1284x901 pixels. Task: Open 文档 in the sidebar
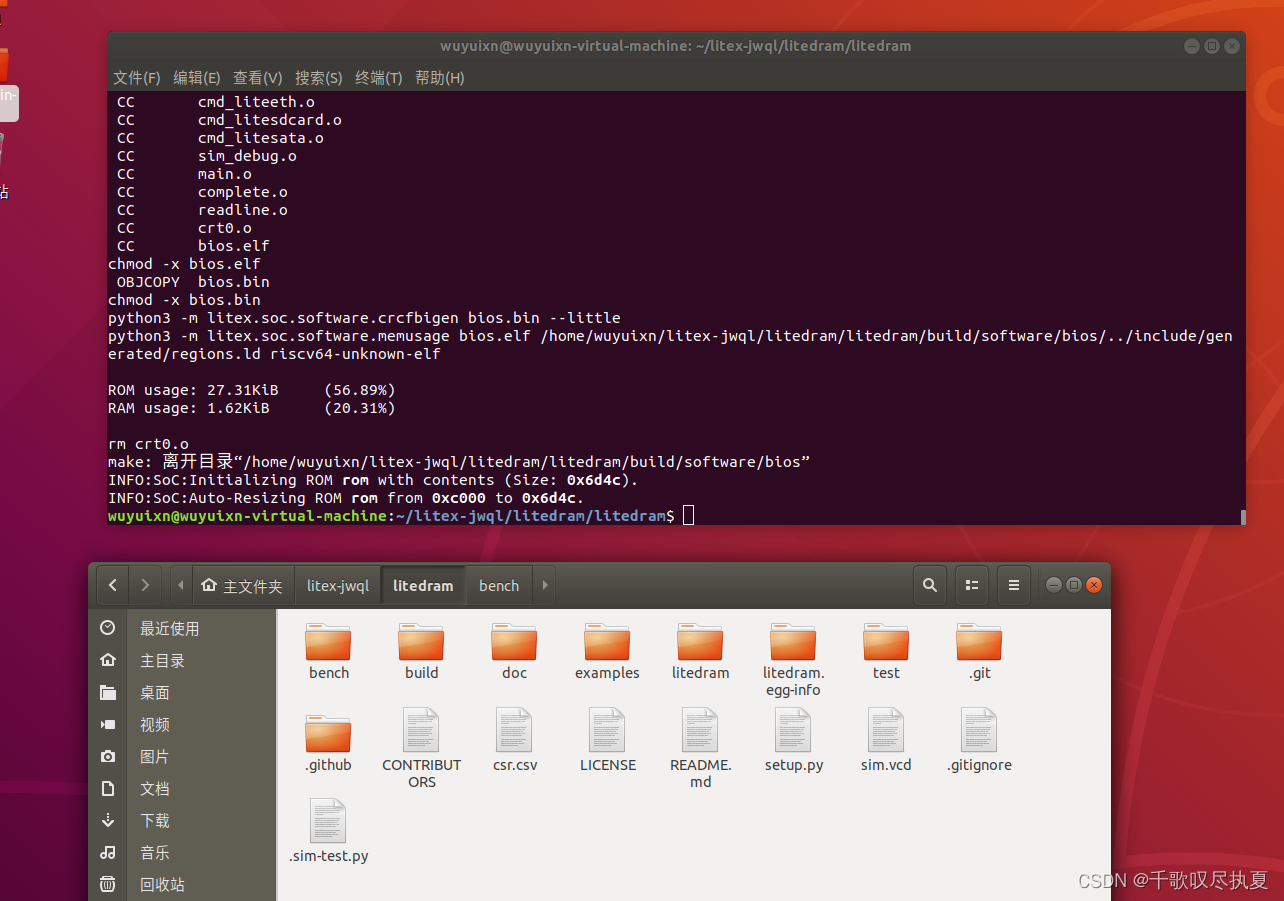[x=155, y=788]
